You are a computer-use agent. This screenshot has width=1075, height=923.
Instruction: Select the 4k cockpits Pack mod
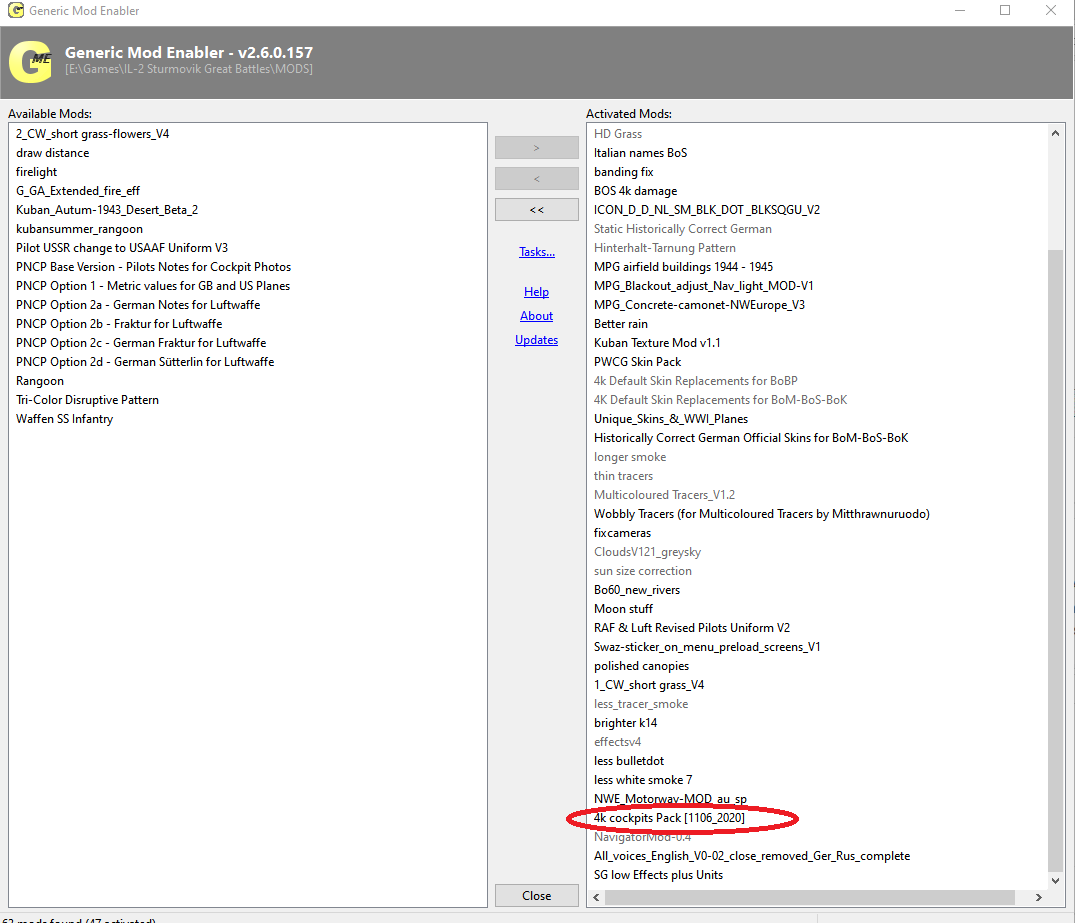click(669, 818)
